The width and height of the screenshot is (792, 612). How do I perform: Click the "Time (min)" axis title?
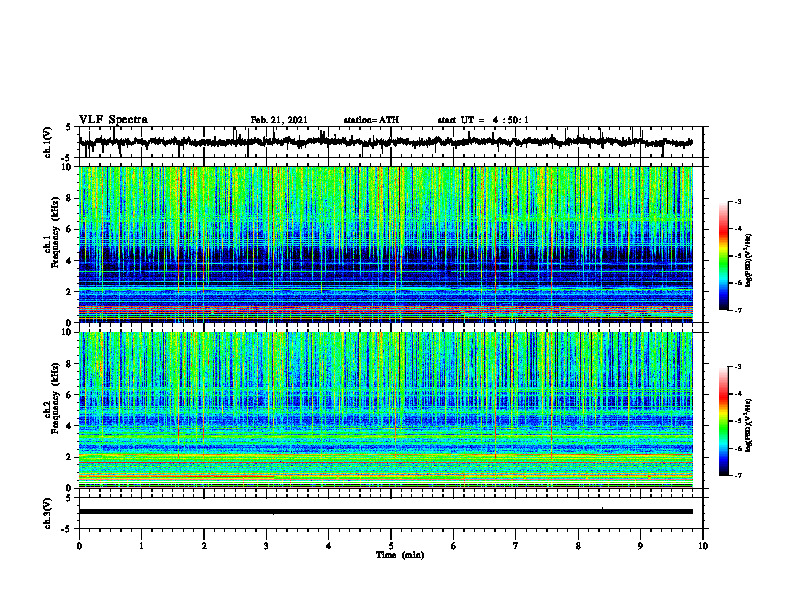(x=400, y=555)
